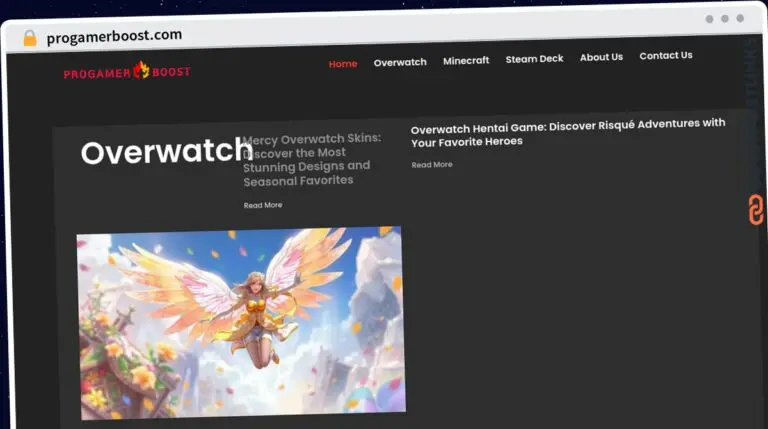The height and width of the screenshot is (429, 768).
Task: Click the orange chain link icon
Action: (756, 209)
